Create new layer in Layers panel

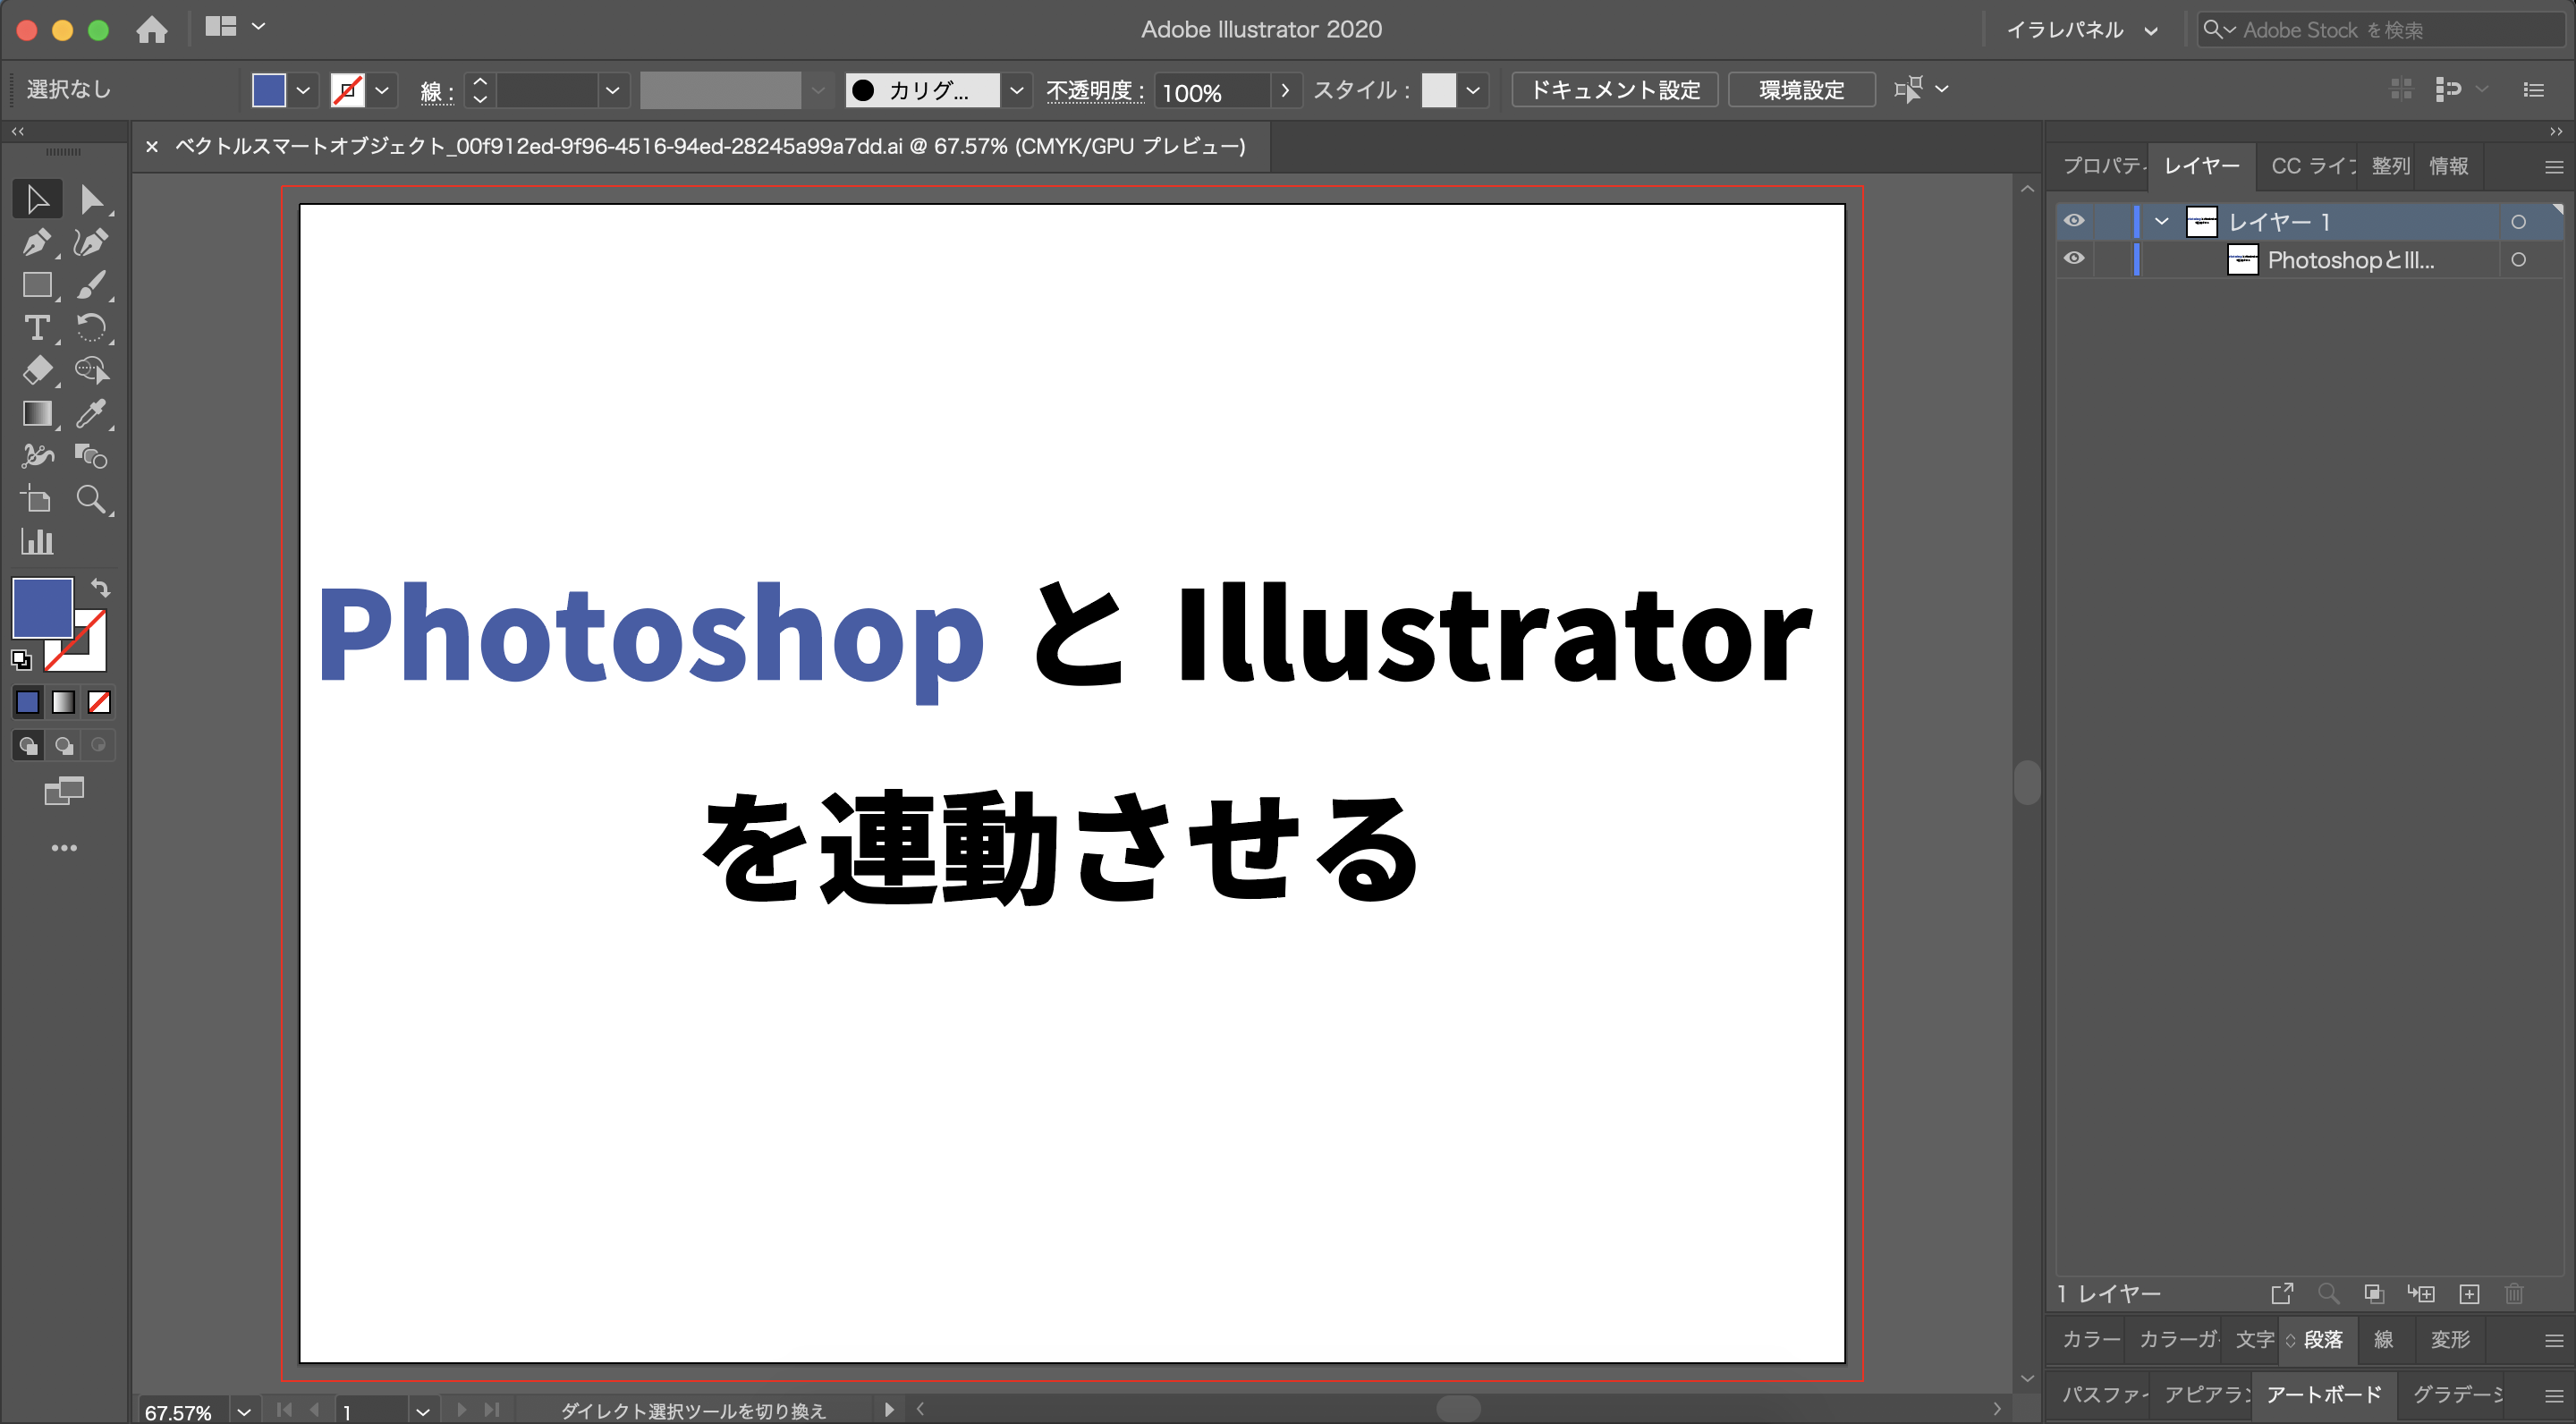pyautogui.click(x=2469, y=1294)
